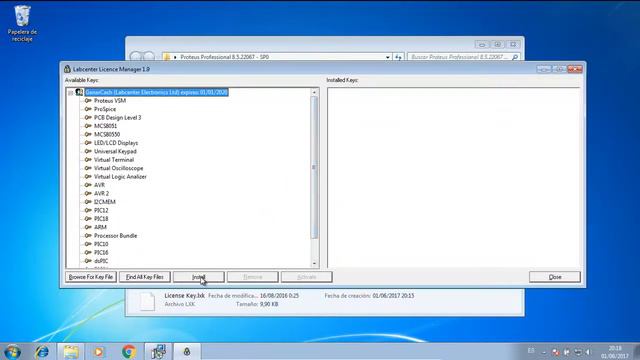
Task: Click key icon beside PCB Design Level 3
Action: point(88,118)
